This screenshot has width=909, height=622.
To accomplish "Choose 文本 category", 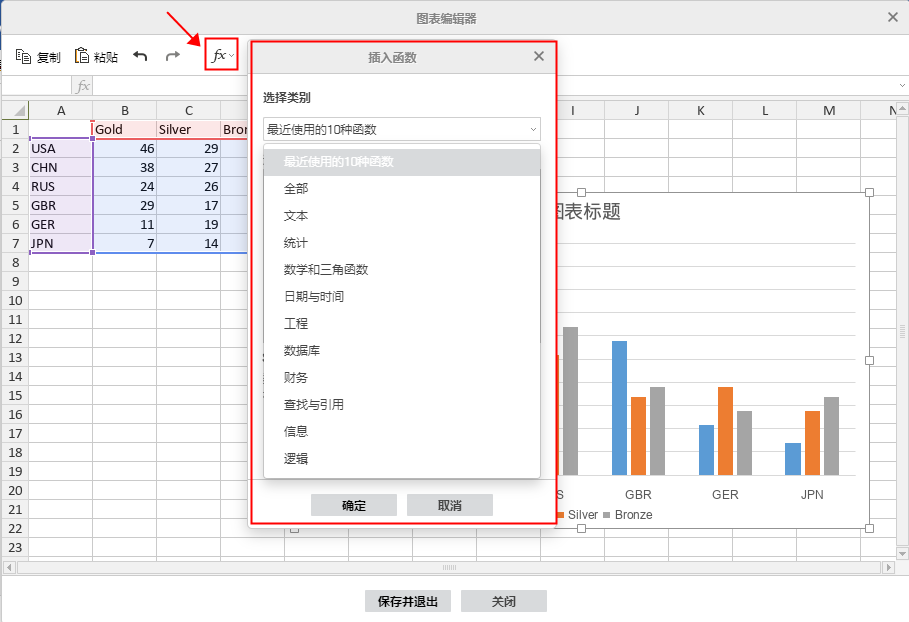I will click(402, 216).
